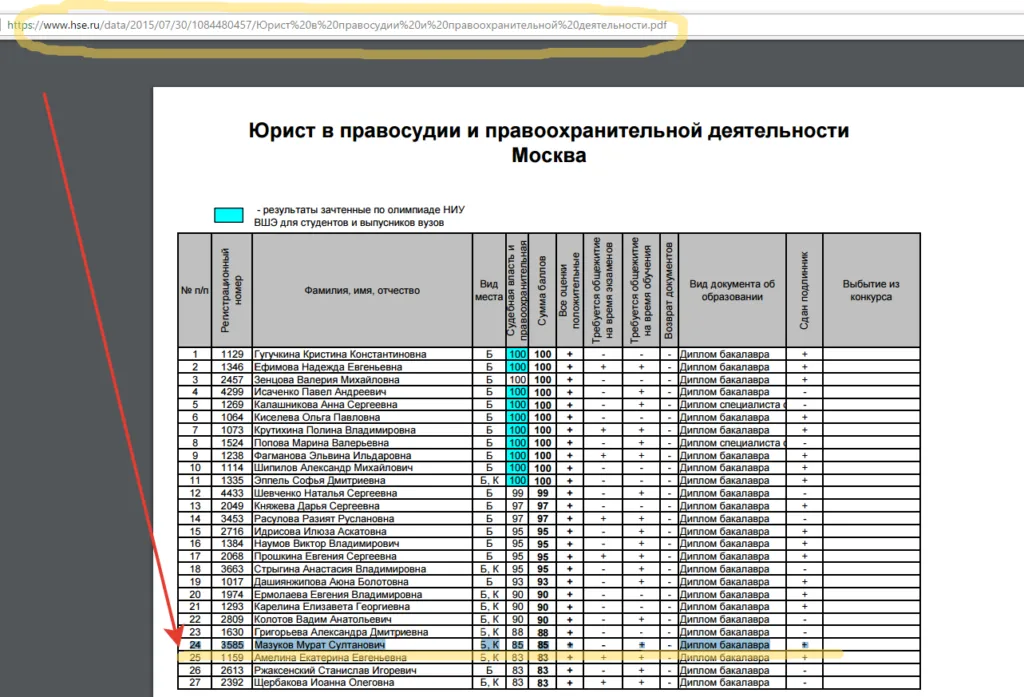Select the name 'Фагманова Эльвина Ильдаровна'

332,455
